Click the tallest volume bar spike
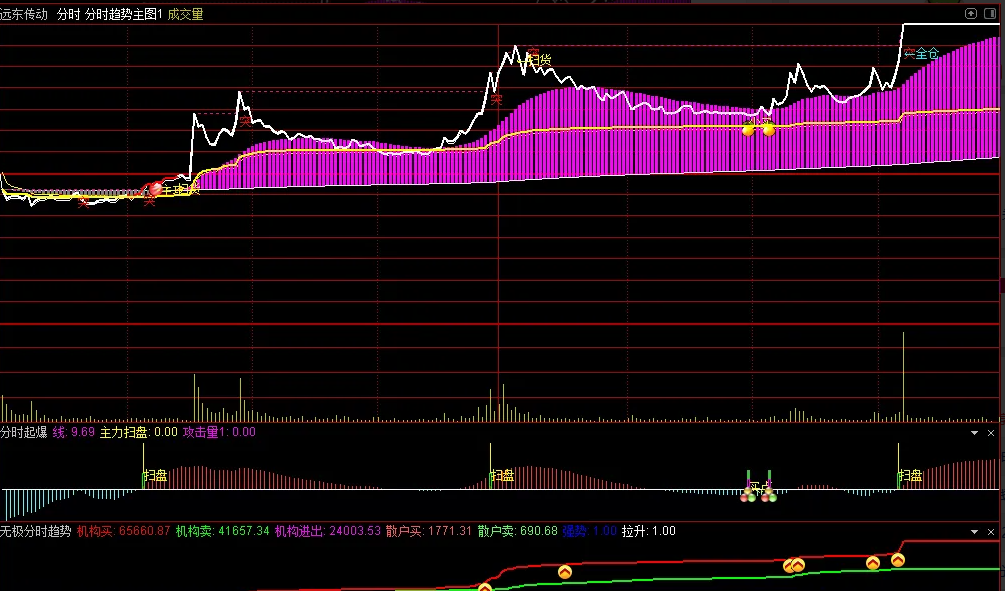The width and height of the screenshot is (1005, 591). tap(903, 375)
